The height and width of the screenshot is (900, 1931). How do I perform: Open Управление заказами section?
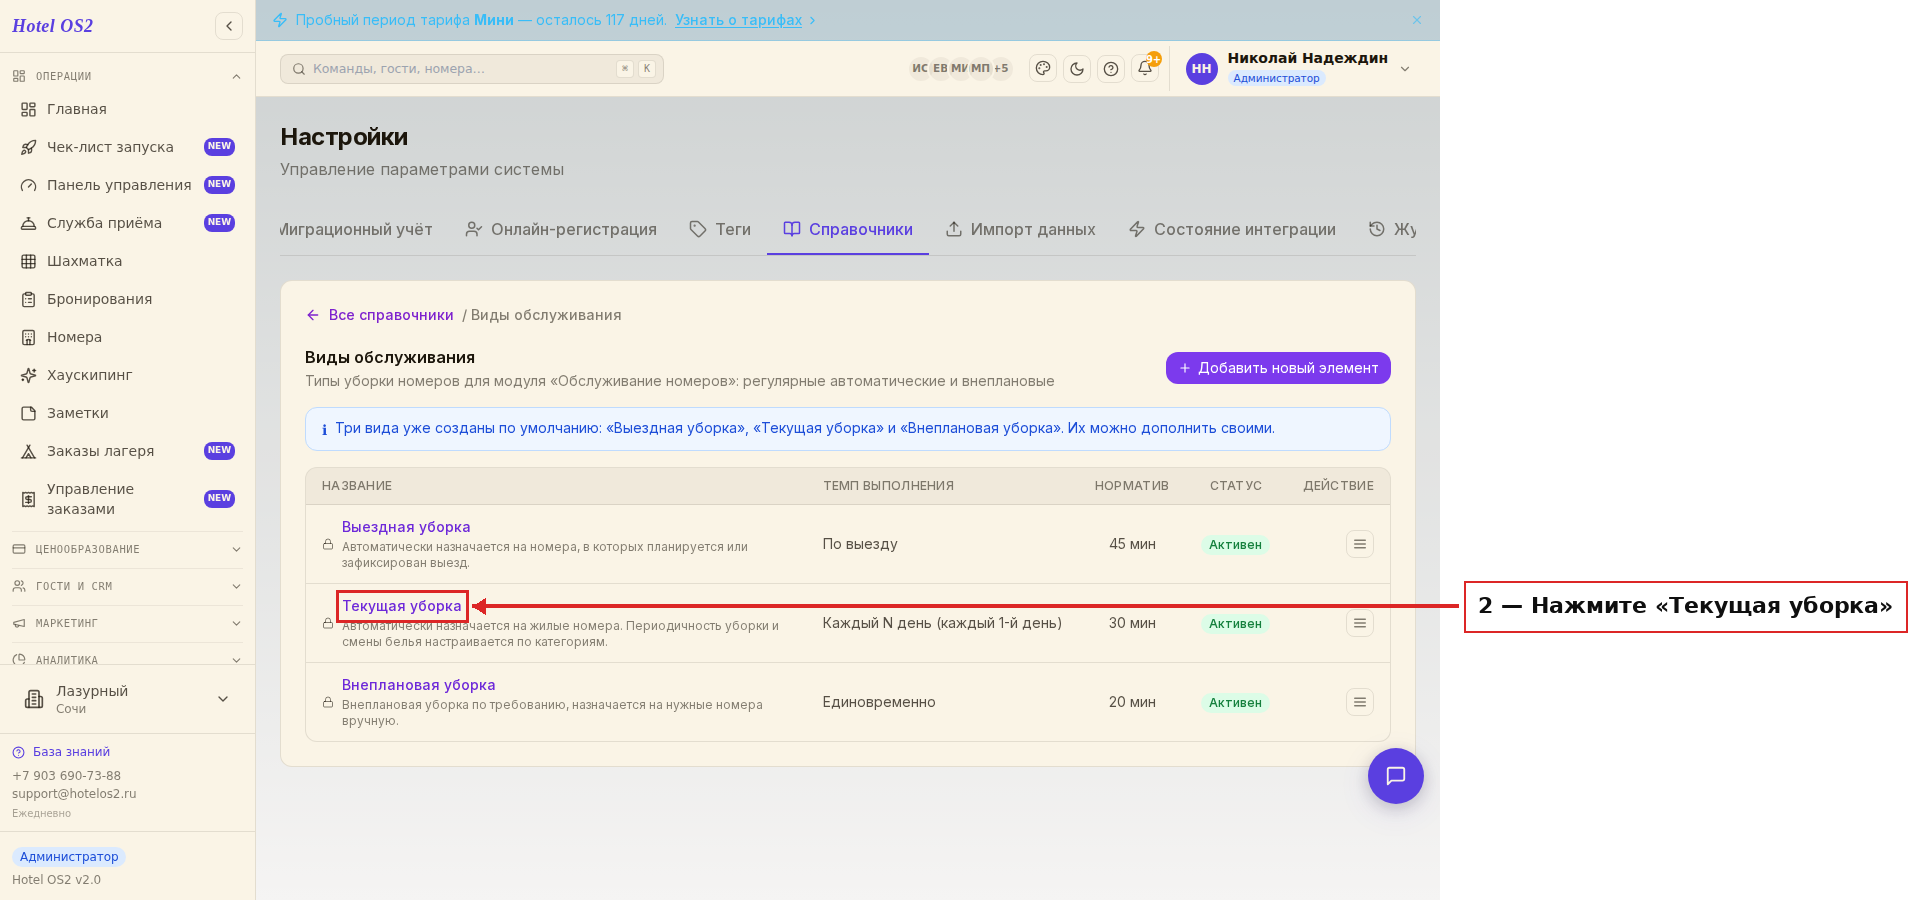[127, 499]
